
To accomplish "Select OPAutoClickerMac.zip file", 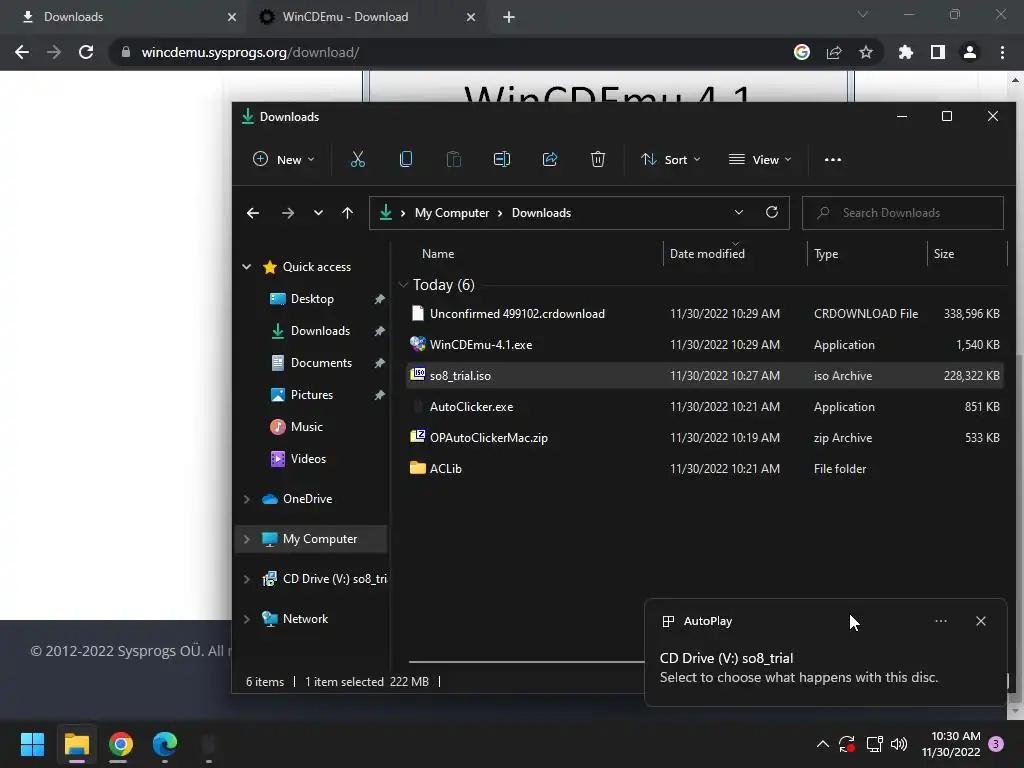I will [x=705, y=438].
